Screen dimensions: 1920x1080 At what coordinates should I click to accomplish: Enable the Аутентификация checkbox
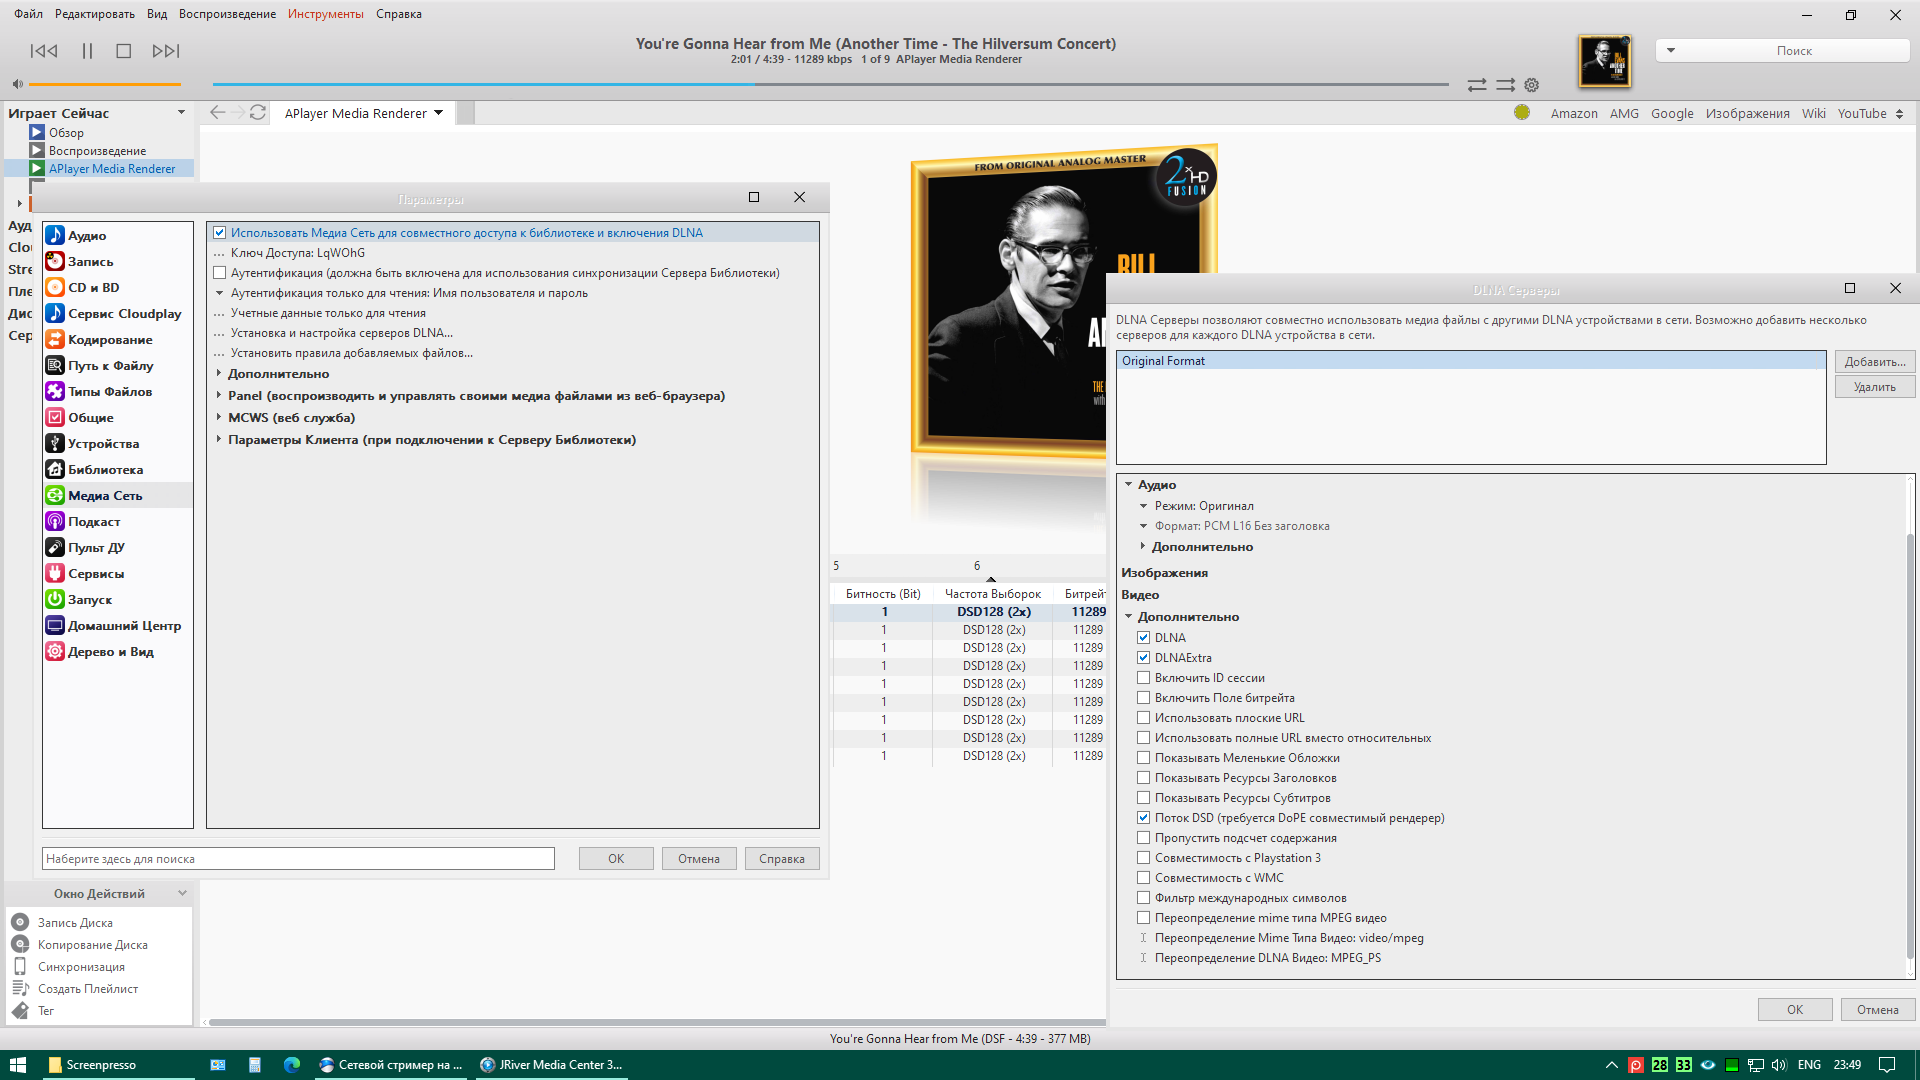220,273
